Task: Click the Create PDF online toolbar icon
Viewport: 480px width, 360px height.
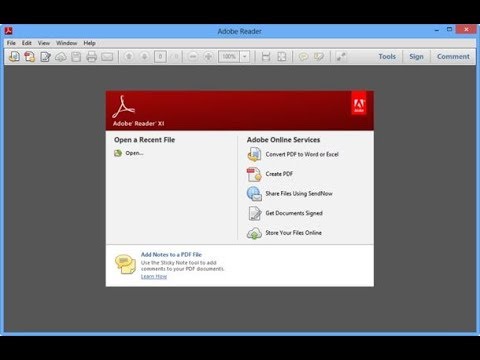Action: [x=29, y=57]
